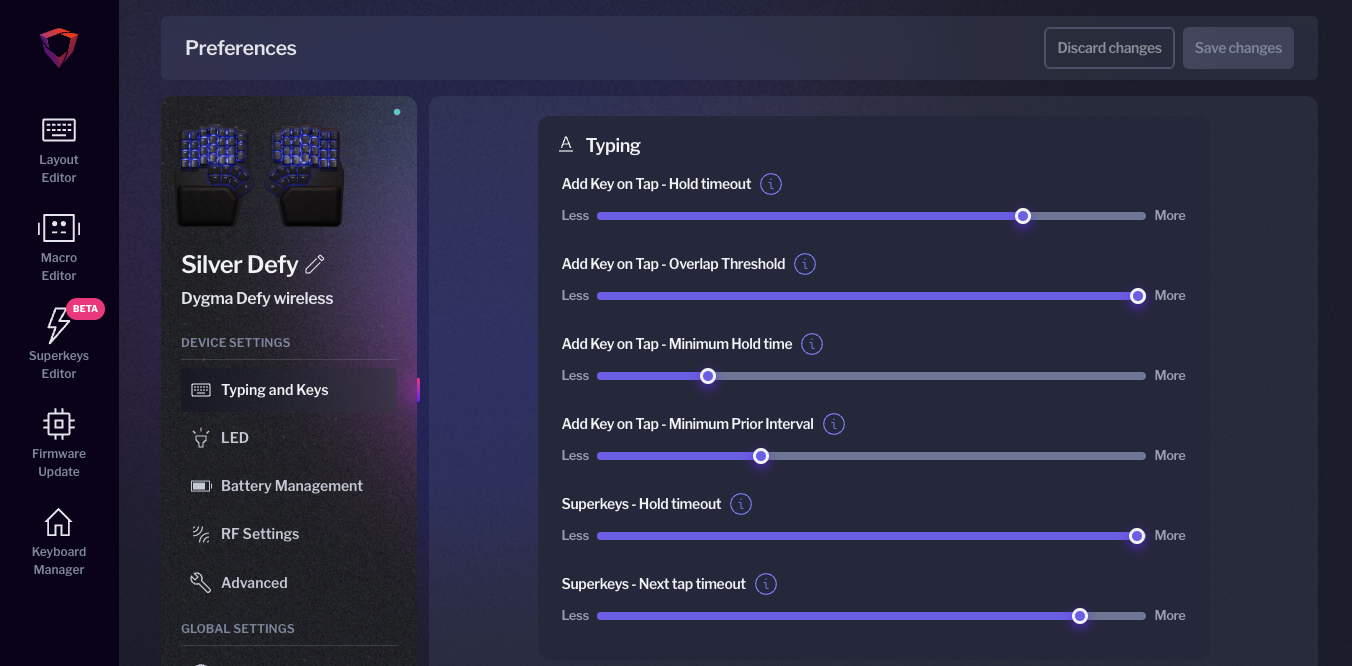Open the Layout Editor
The height and width of the screenshot is (666, 1352).
[59, 150]
